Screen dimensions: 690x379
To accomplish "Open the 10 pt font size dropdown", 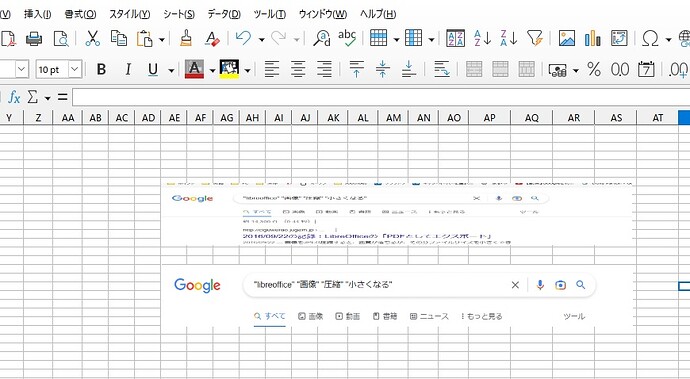I will pos(75,69).
